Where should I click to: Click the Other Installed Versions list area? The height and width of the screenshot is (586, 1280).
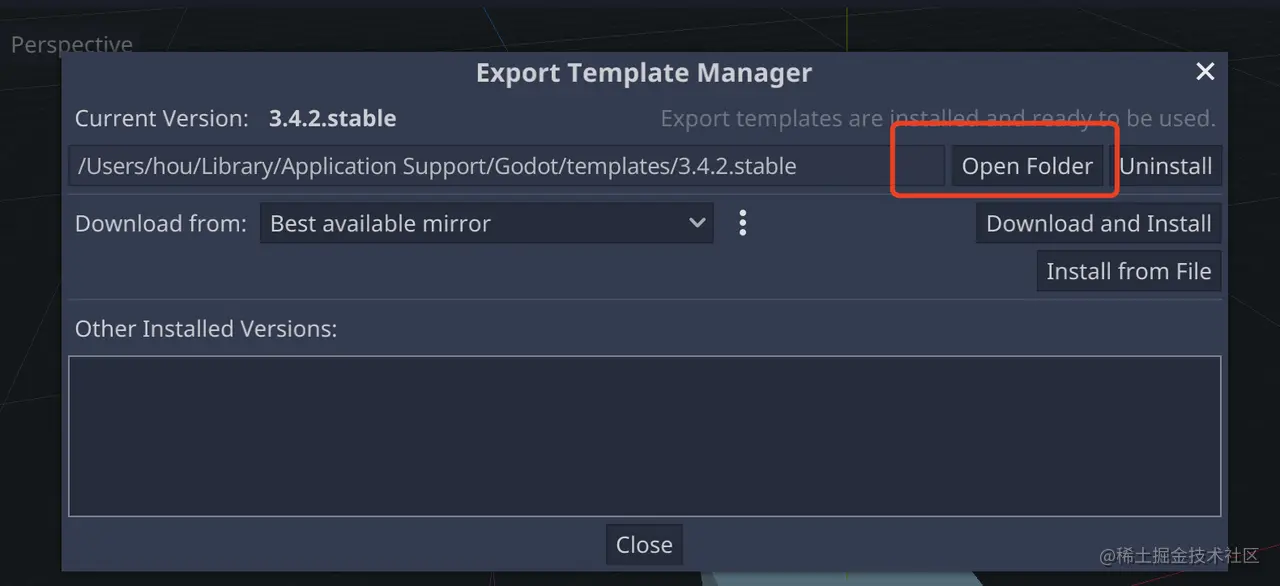point(644,435)
